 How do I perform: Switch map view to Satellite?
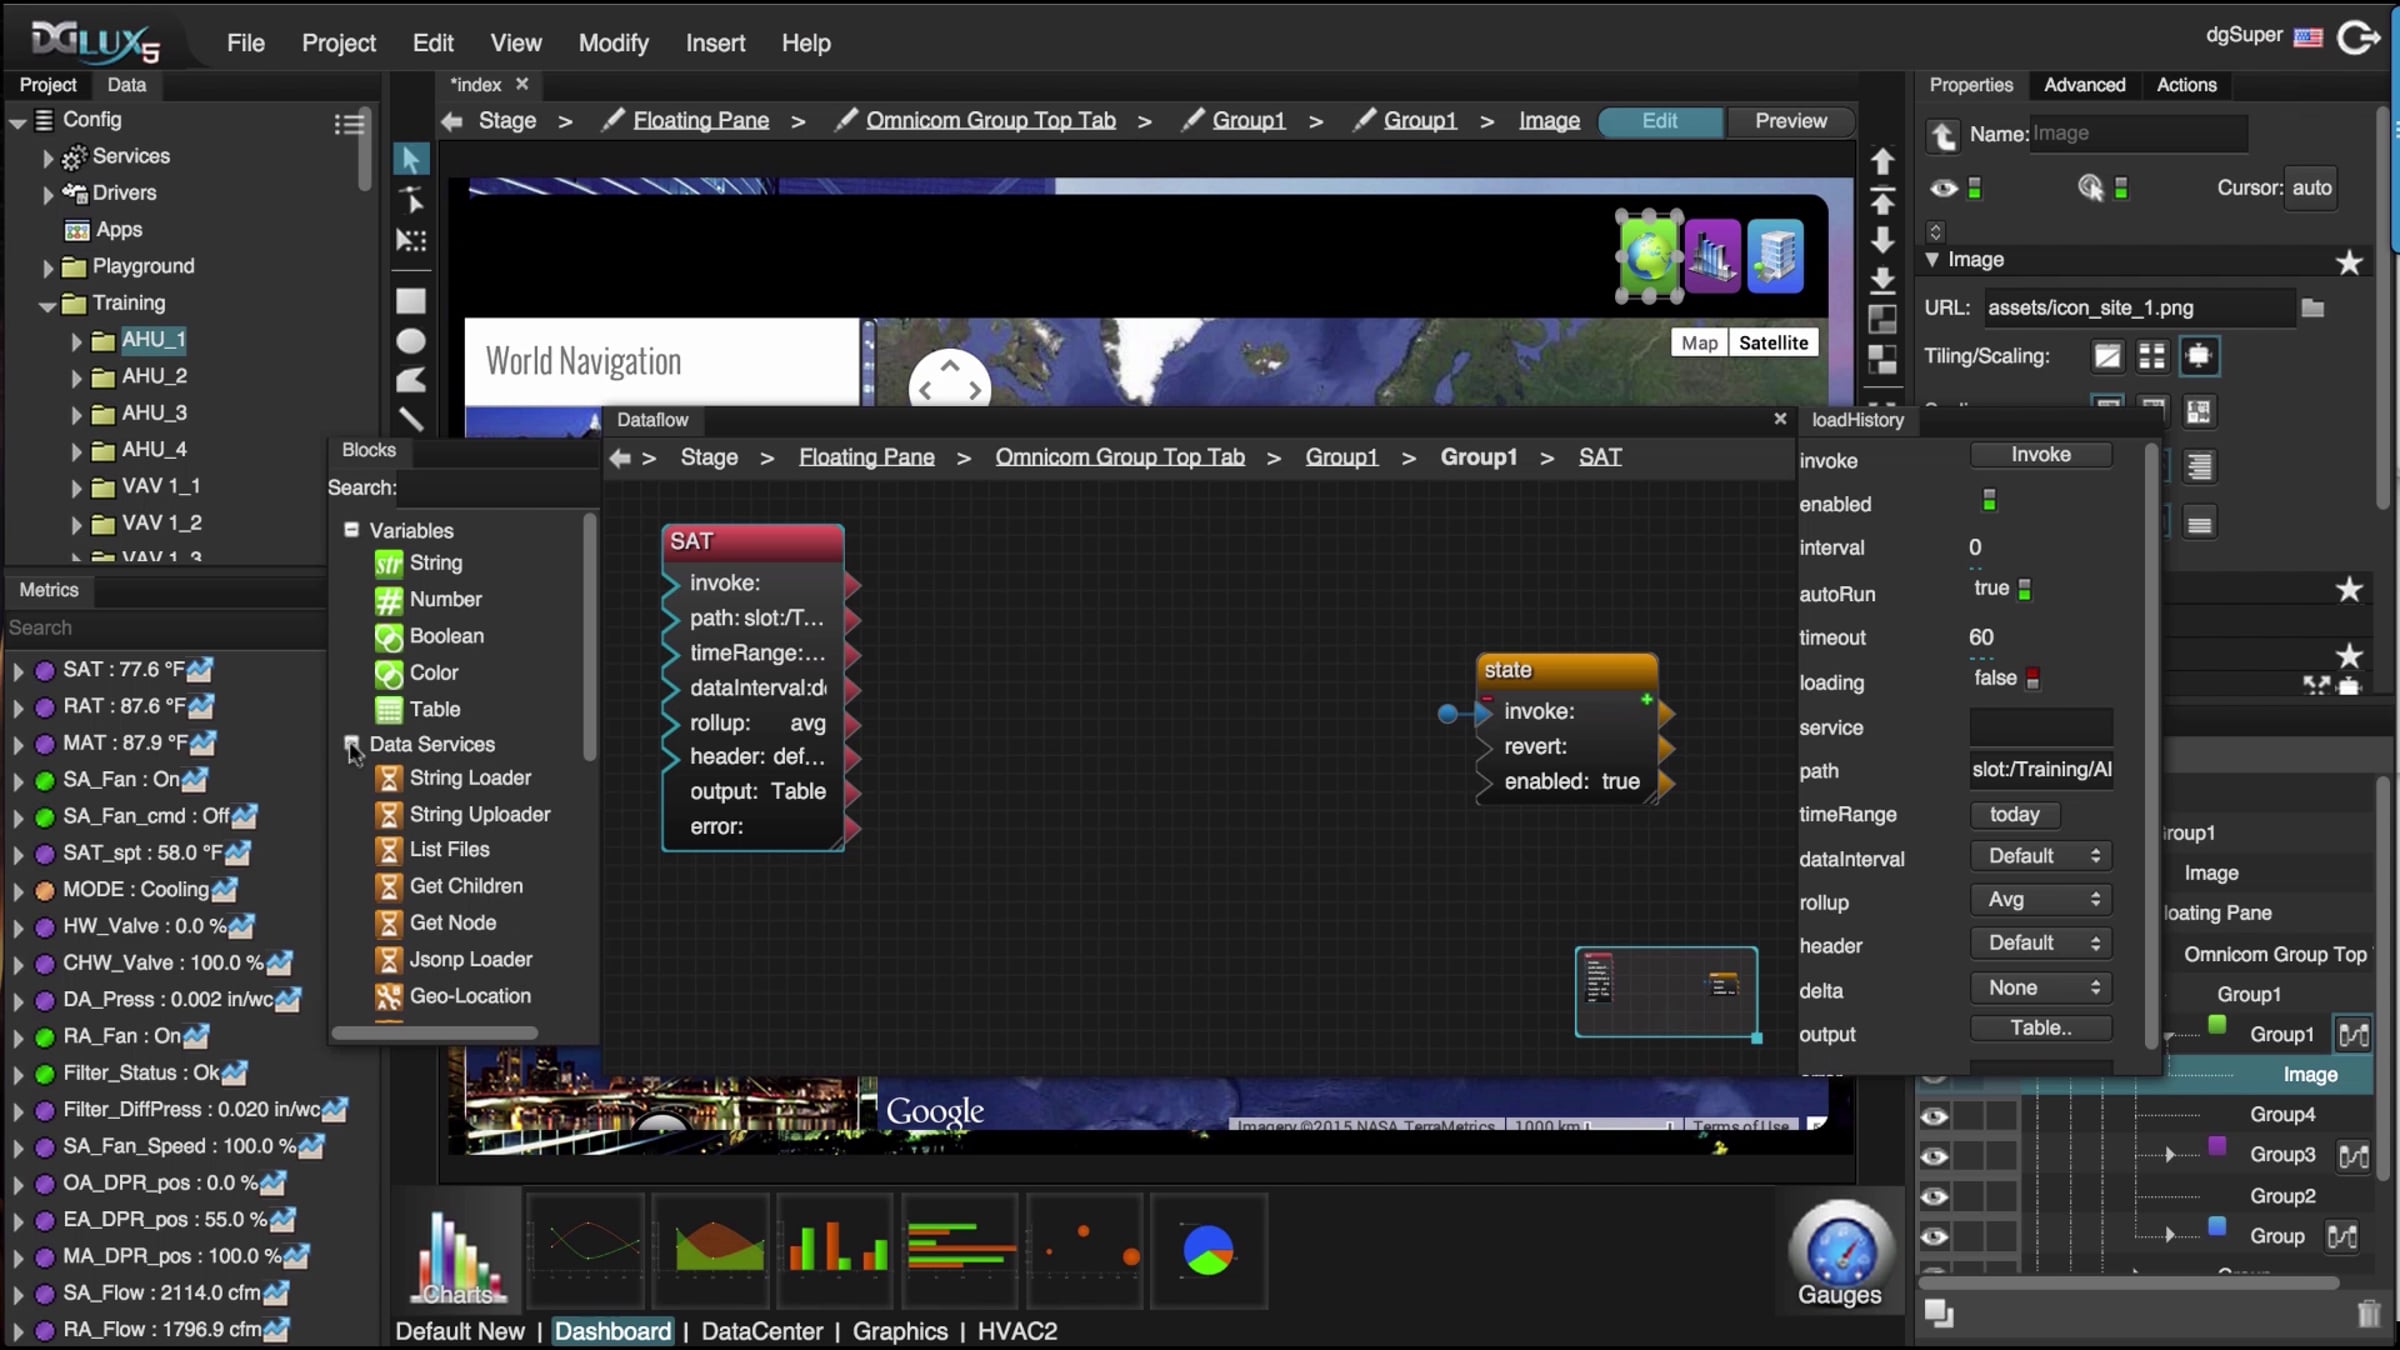pyautogui.click(x=1773, y=343)
